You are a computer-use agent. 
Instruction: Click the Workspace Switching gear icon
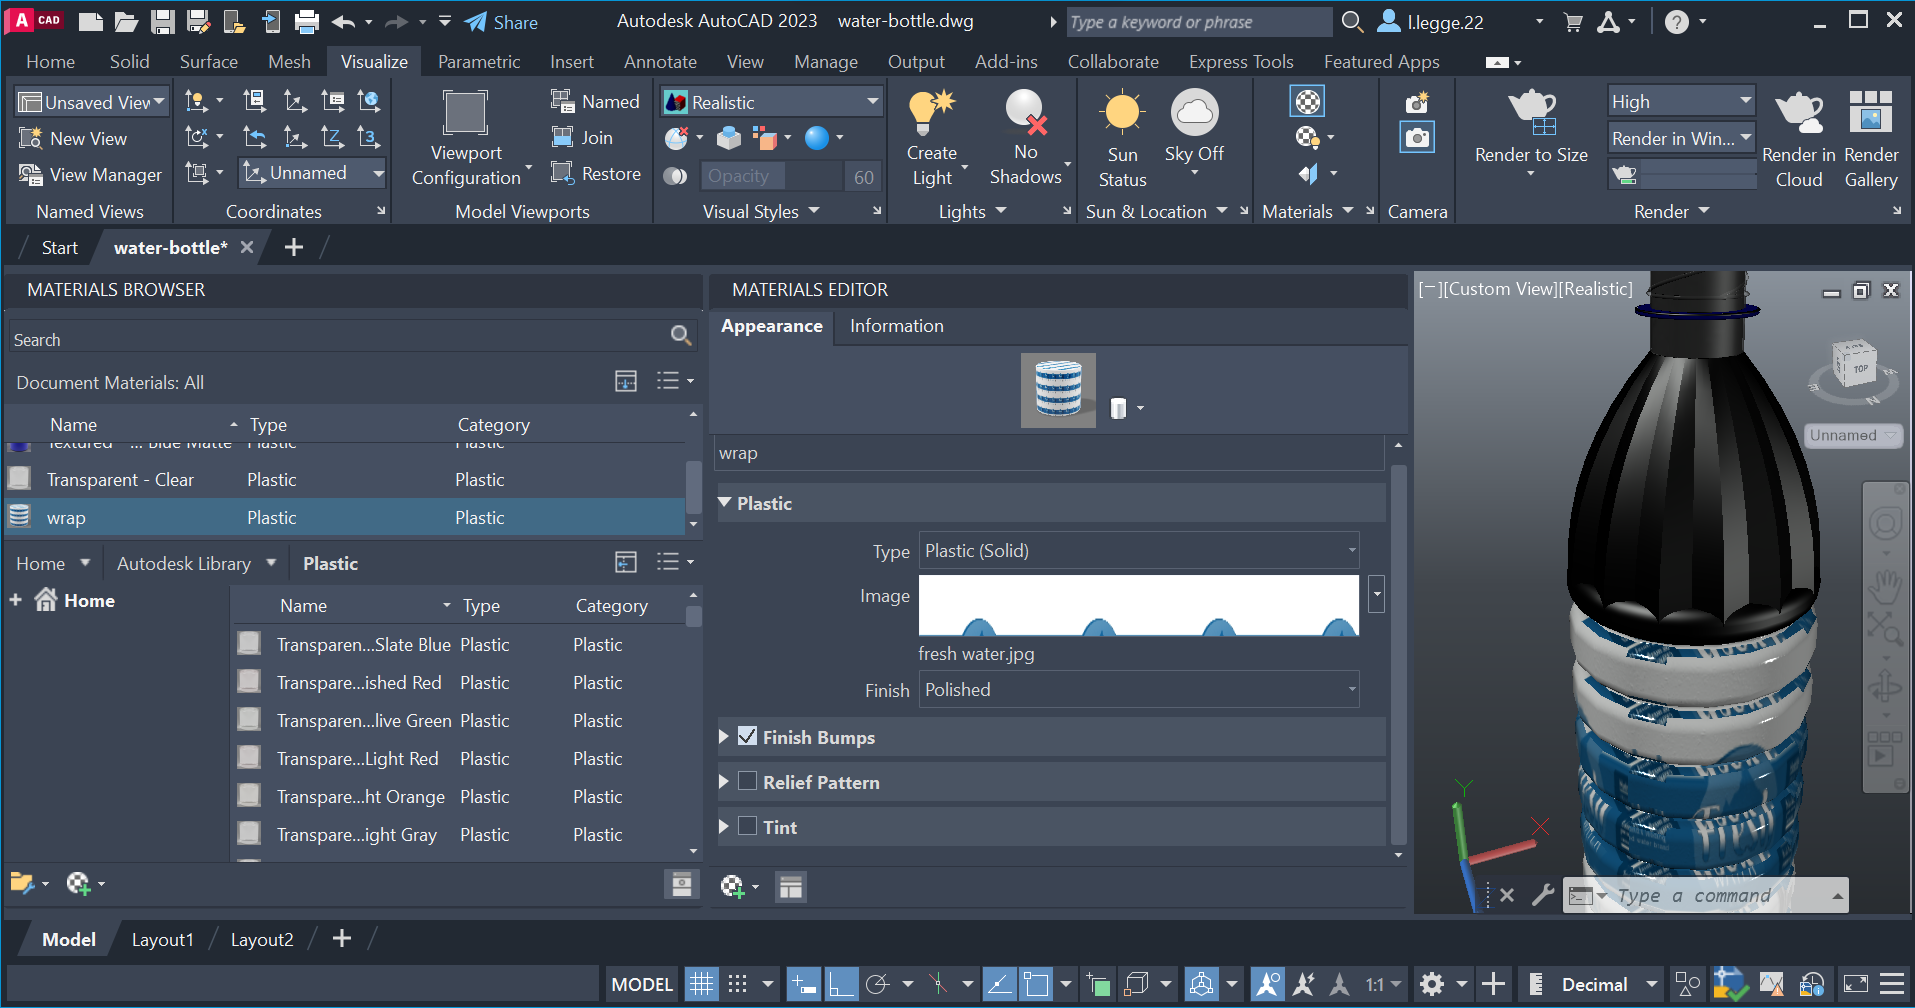tap(1432, 985)
